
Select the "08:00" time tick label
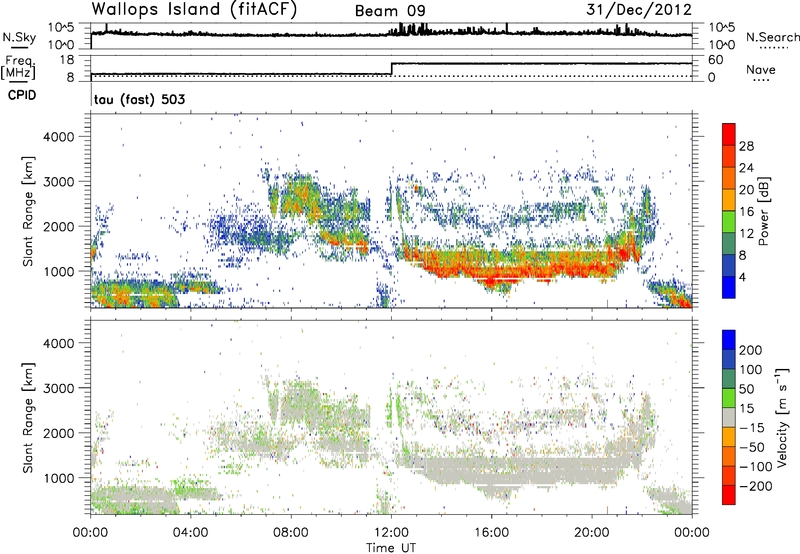291,533
